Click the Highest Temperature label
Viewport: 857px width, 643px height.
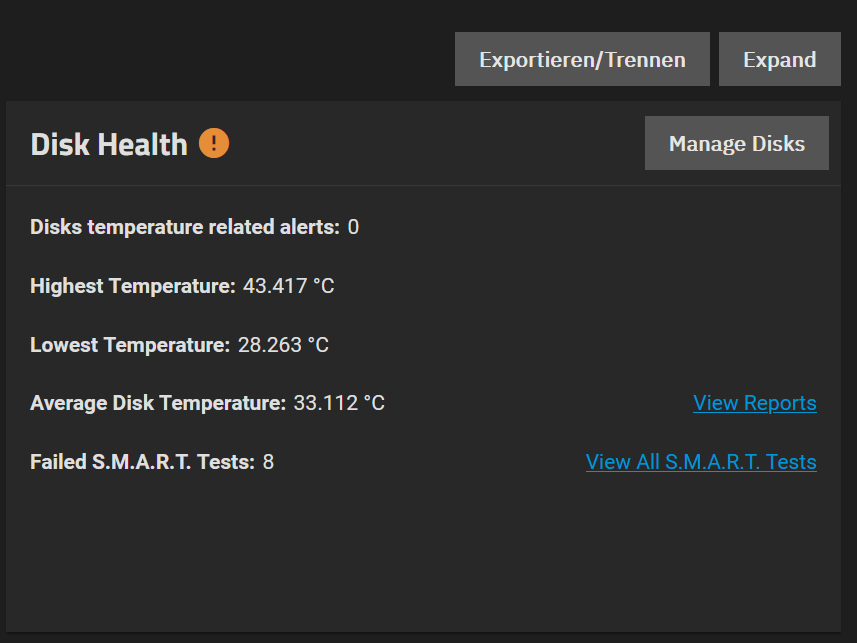(x=132, y=286)
